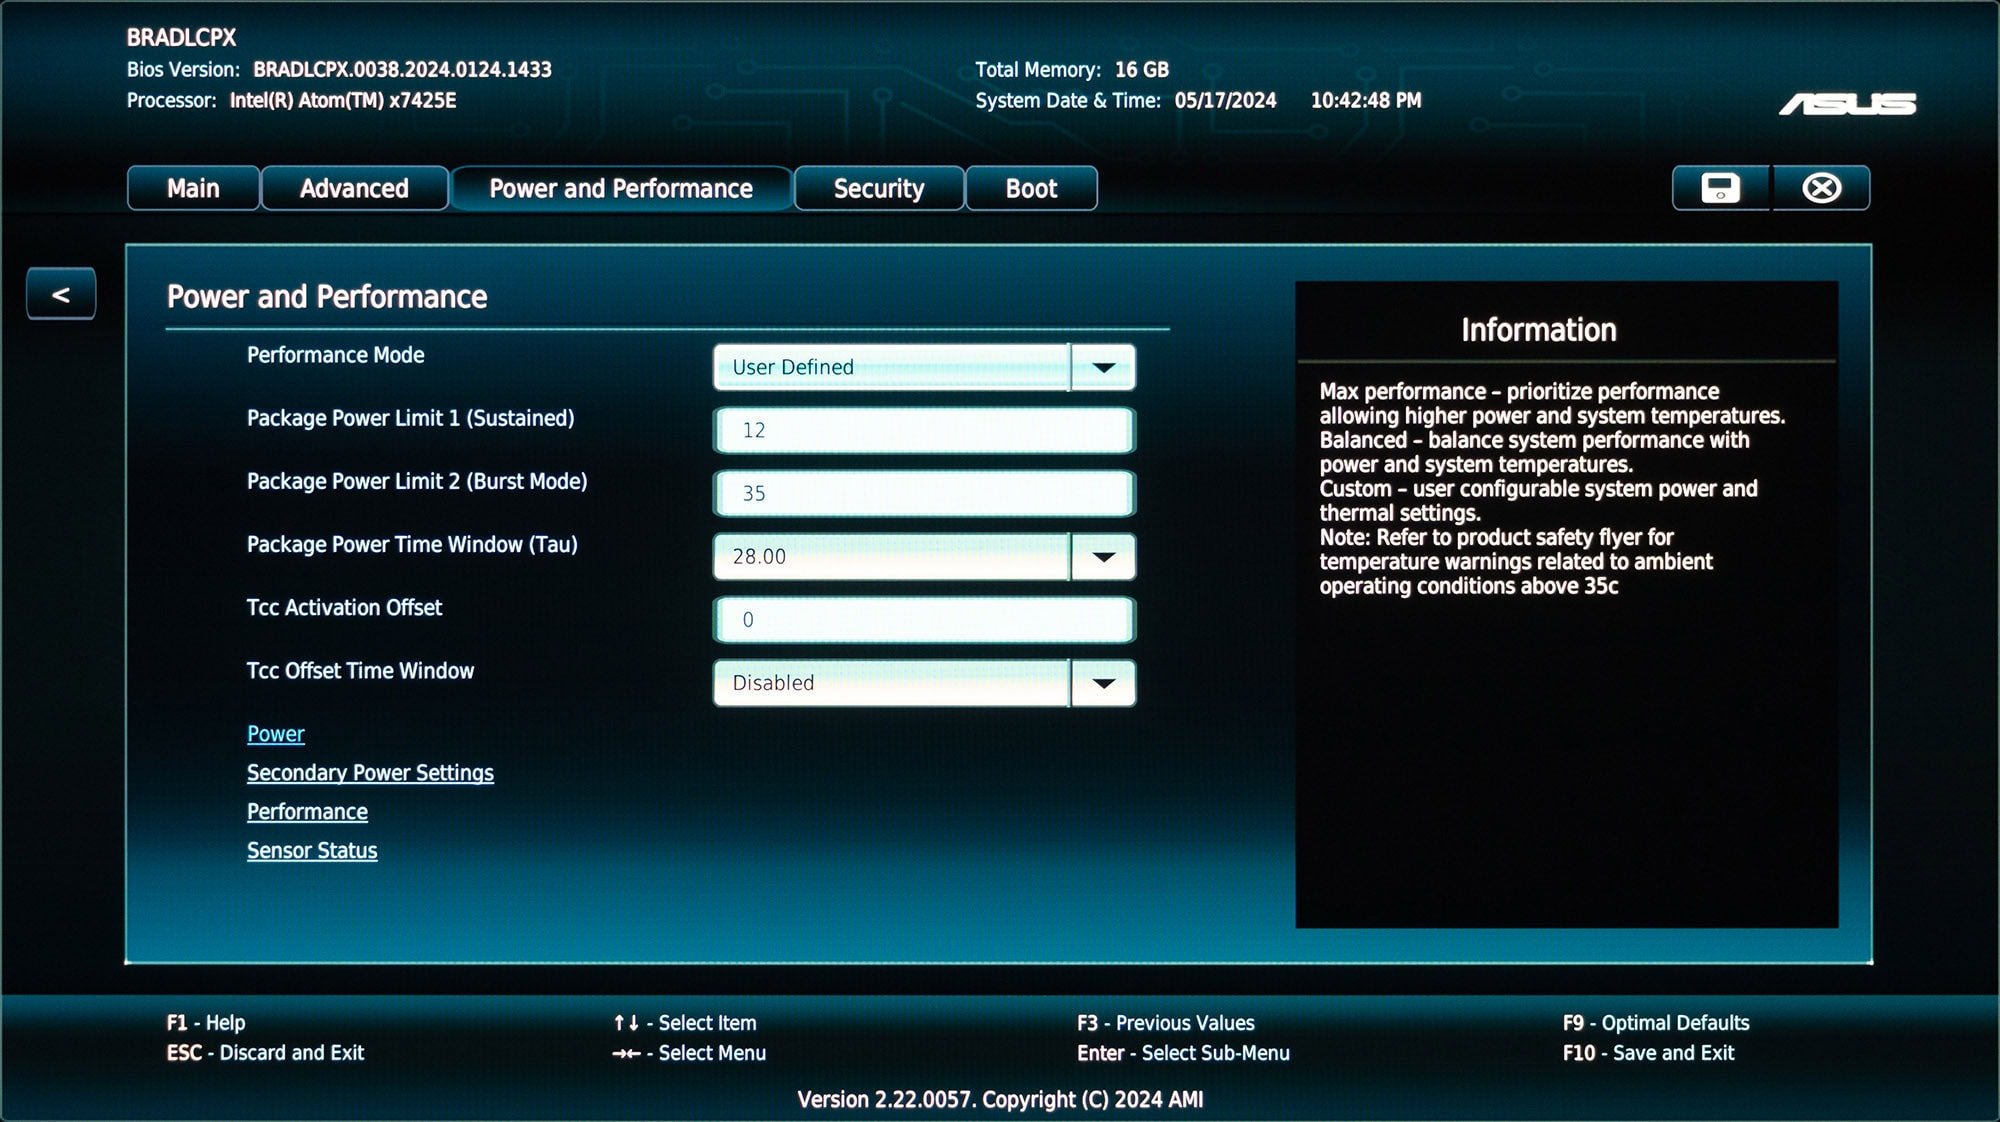Screen dimensions: 2000x1122
Task: Open the Power sub-menu link
Action: [x=275, y=733]
